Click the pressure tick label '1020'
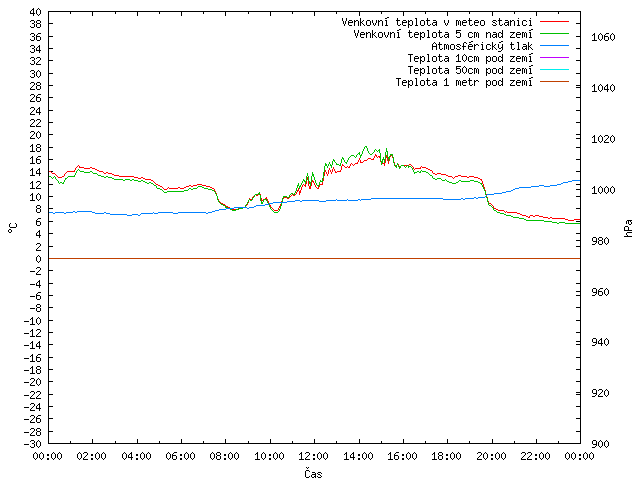Image resolution: width=640 pixels, height=480 pixels. (603, 139)
